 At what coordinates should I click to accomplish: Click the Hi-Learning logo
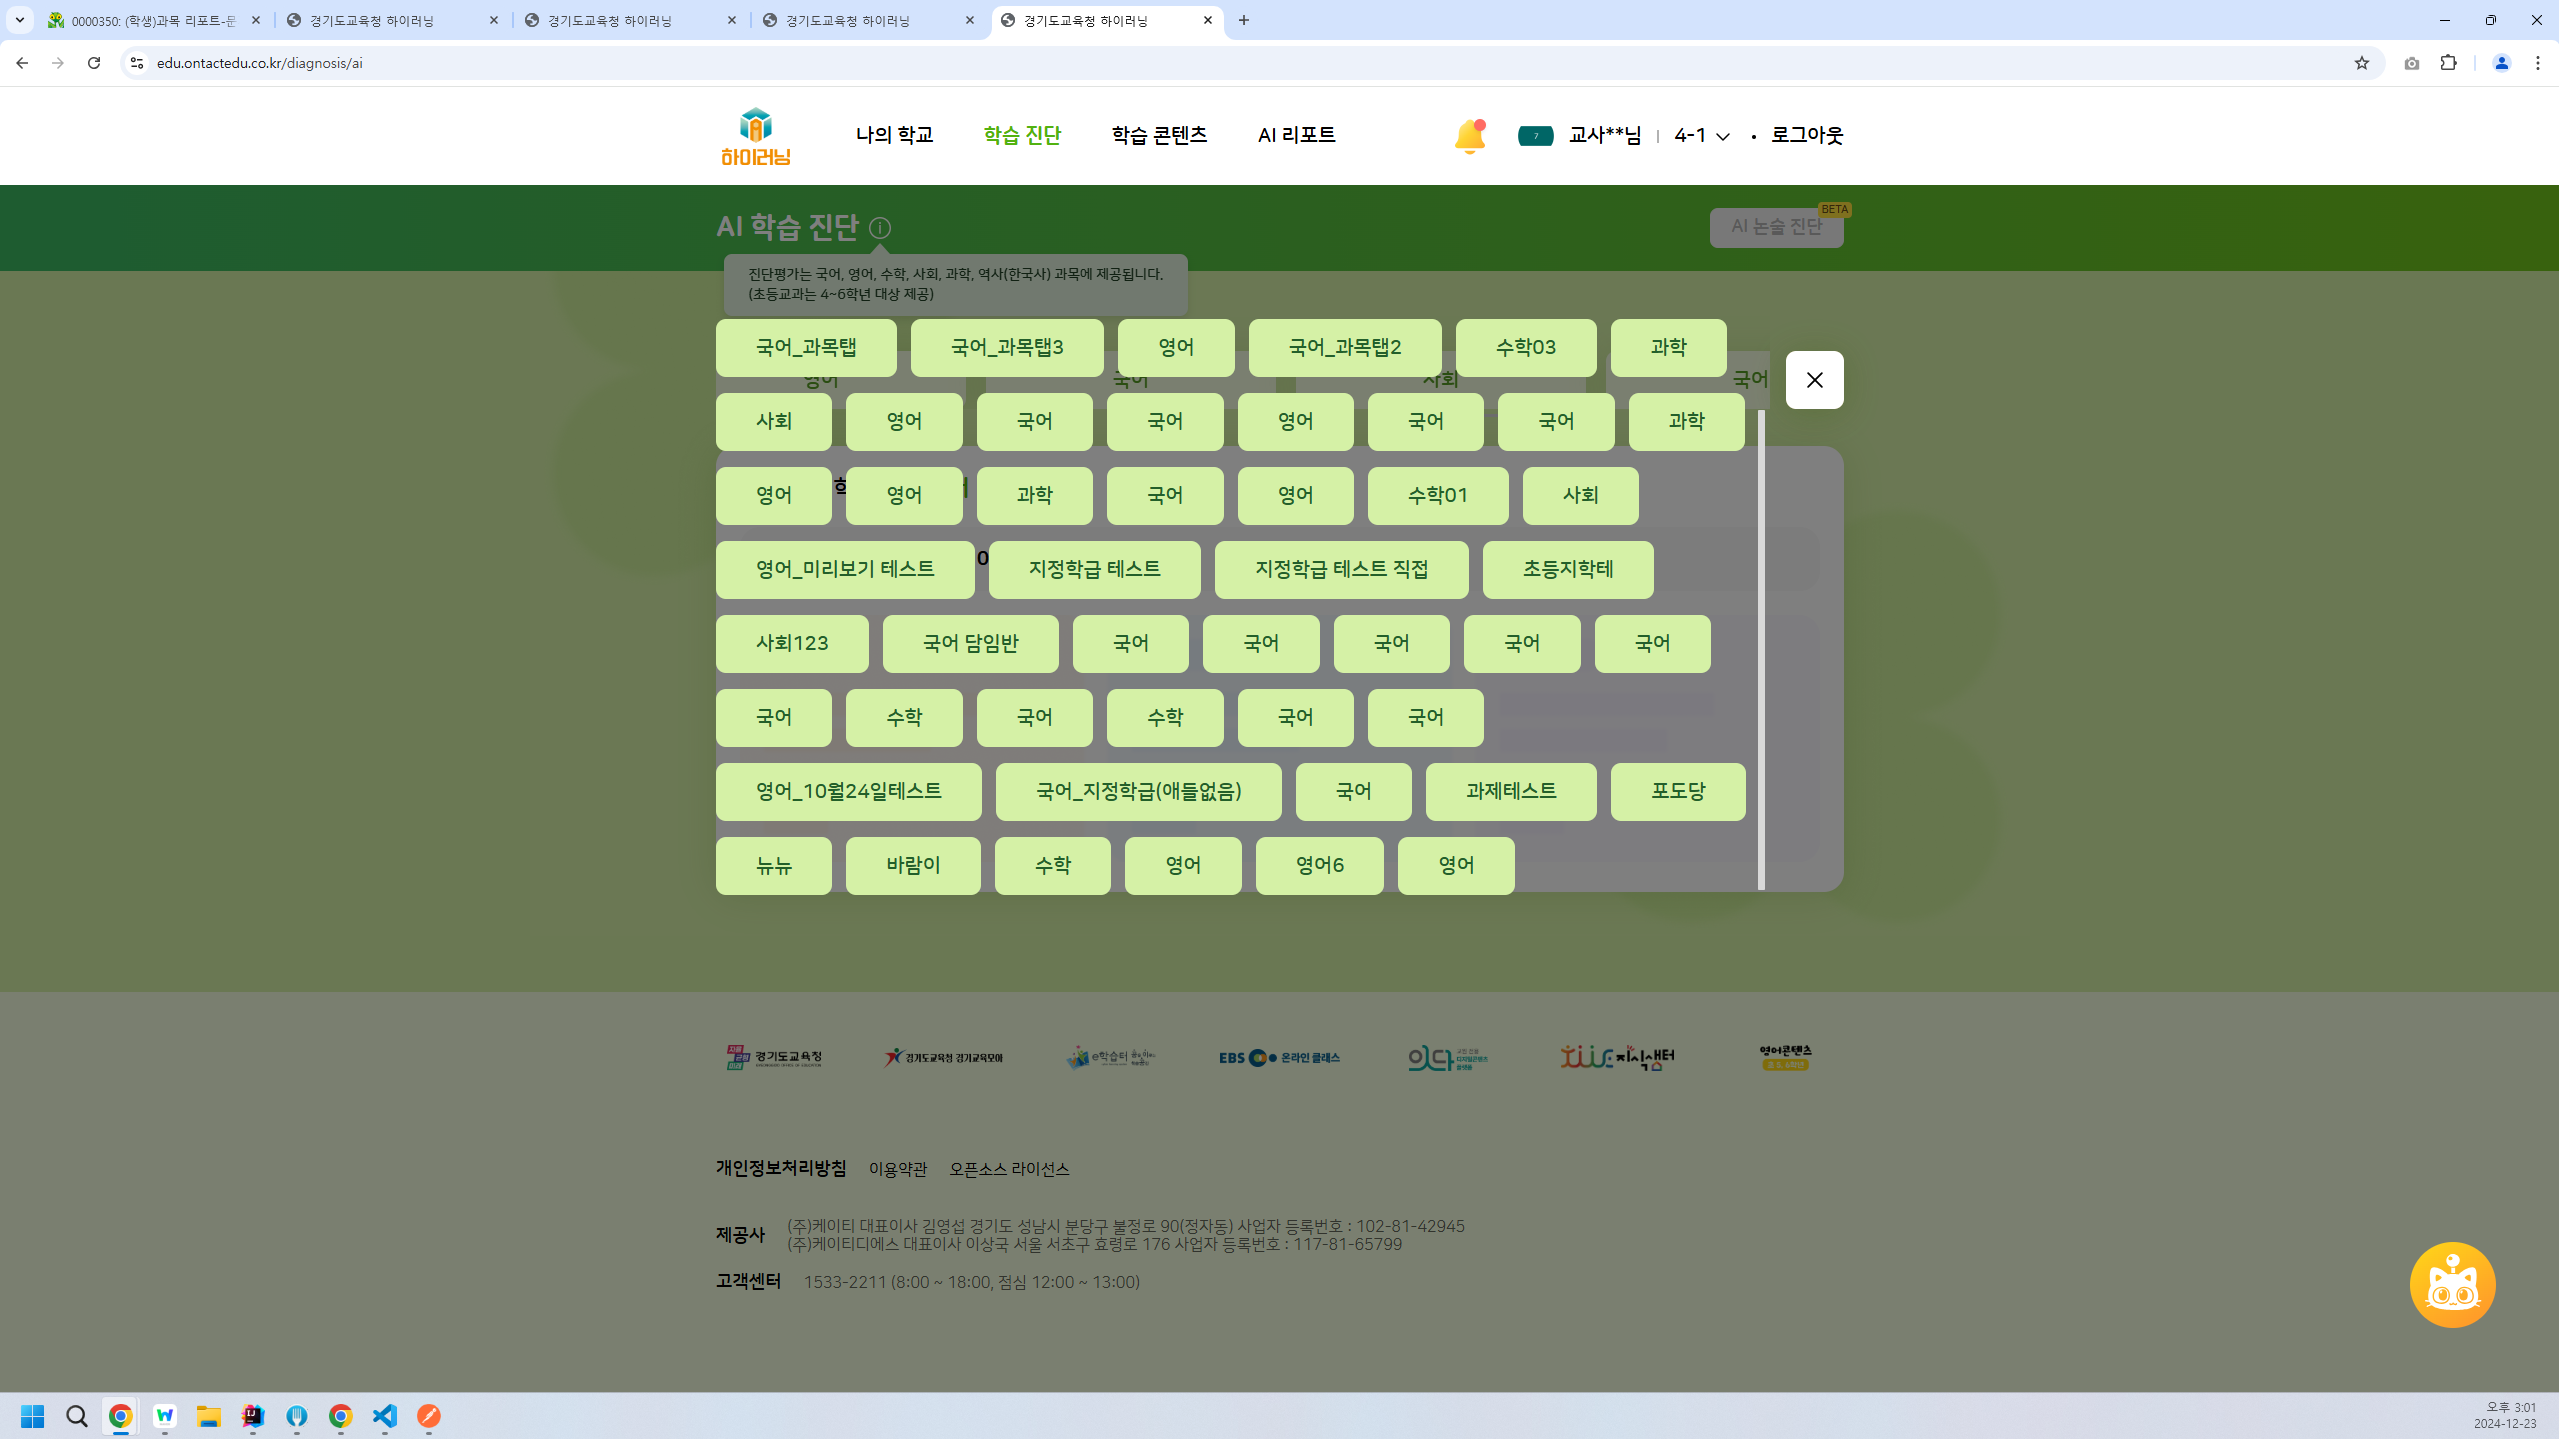point(756,136)
